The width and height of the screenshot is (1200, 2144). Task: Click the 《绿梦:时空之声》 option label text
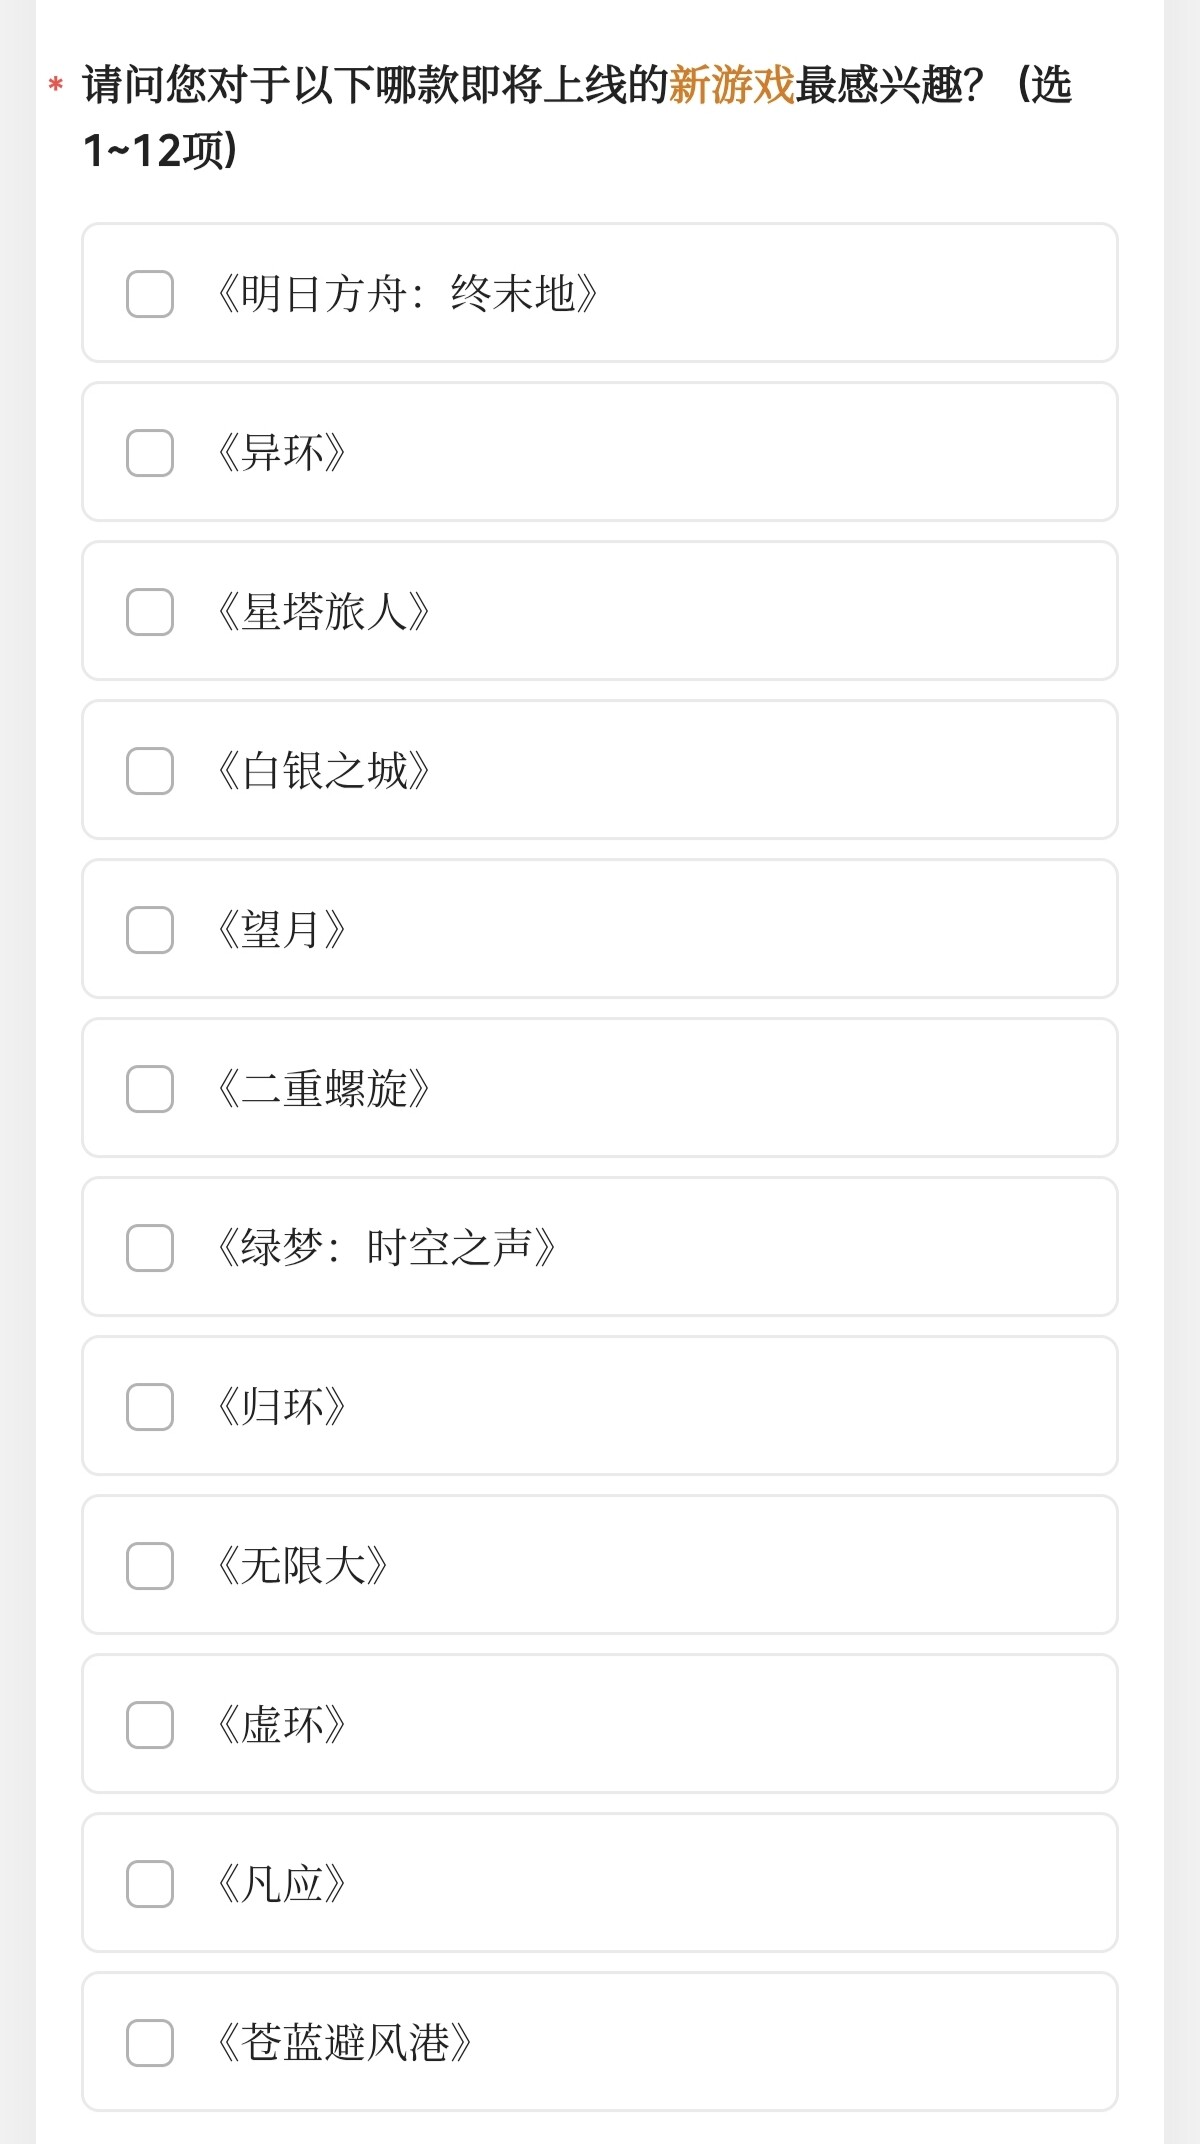[x=386, y=1248]
